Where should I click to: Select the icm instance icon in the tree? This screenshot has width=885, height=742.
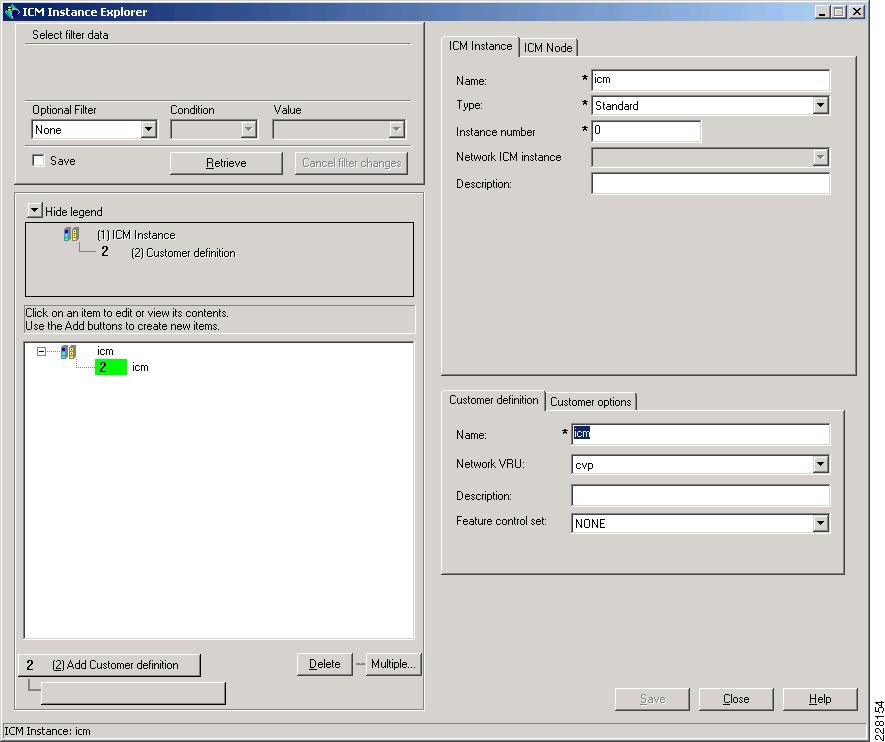68,352
